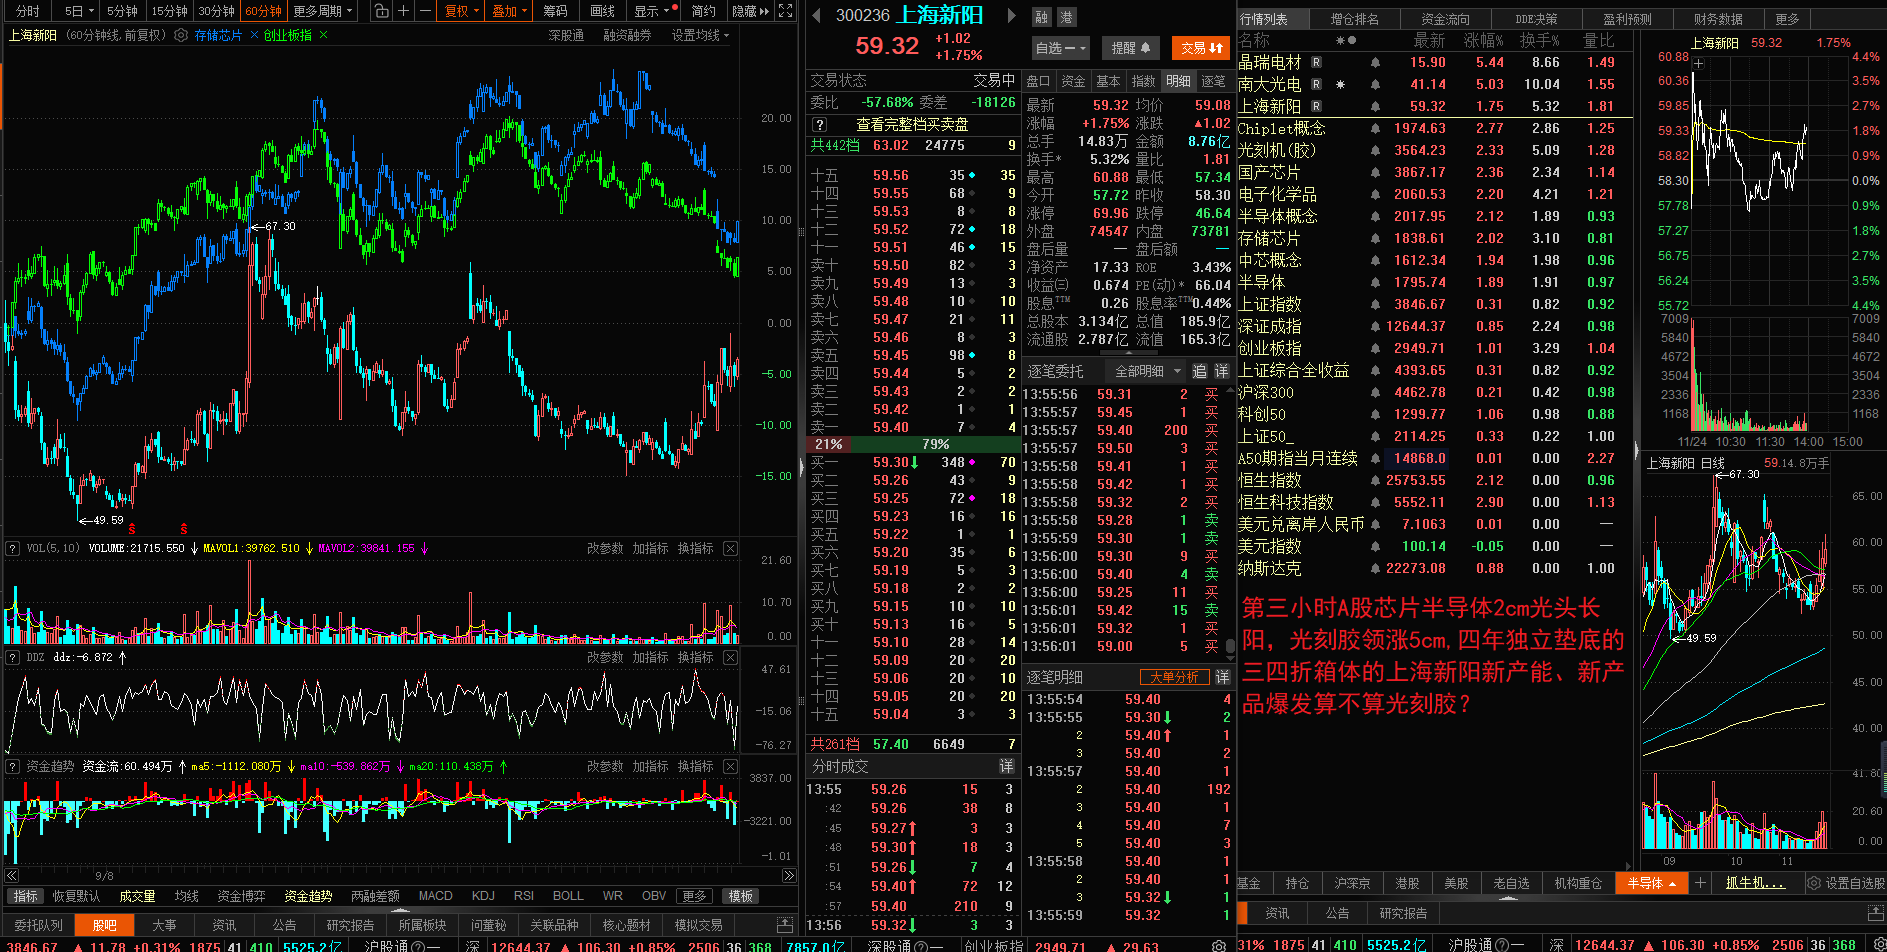Image resolution: width=1887 pixels, height=952 pixels.
Task: Expand hidden panel via 隐藏 arrow
Action: pyautogui.click(x=751, y=11)
